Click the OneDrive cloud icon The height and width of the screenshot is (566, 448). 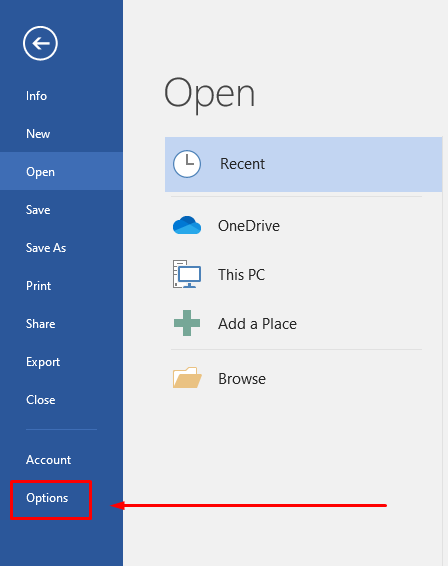point(187,225)
